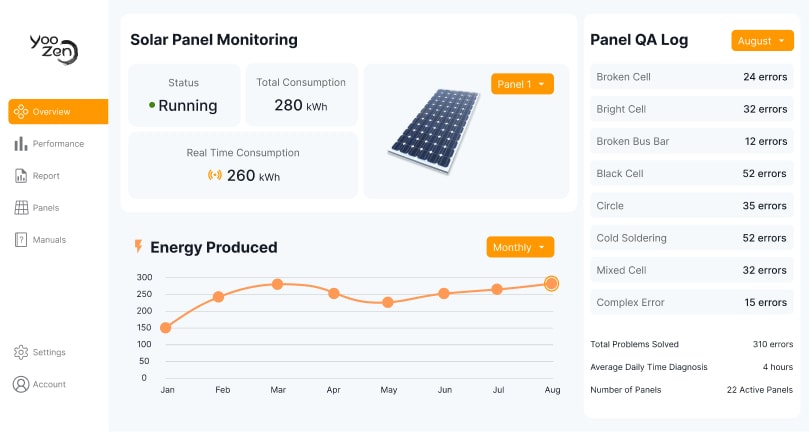This screenshot has width=809, height=432.
Task: Click the Account profile icon
Action: click(20, 384)
